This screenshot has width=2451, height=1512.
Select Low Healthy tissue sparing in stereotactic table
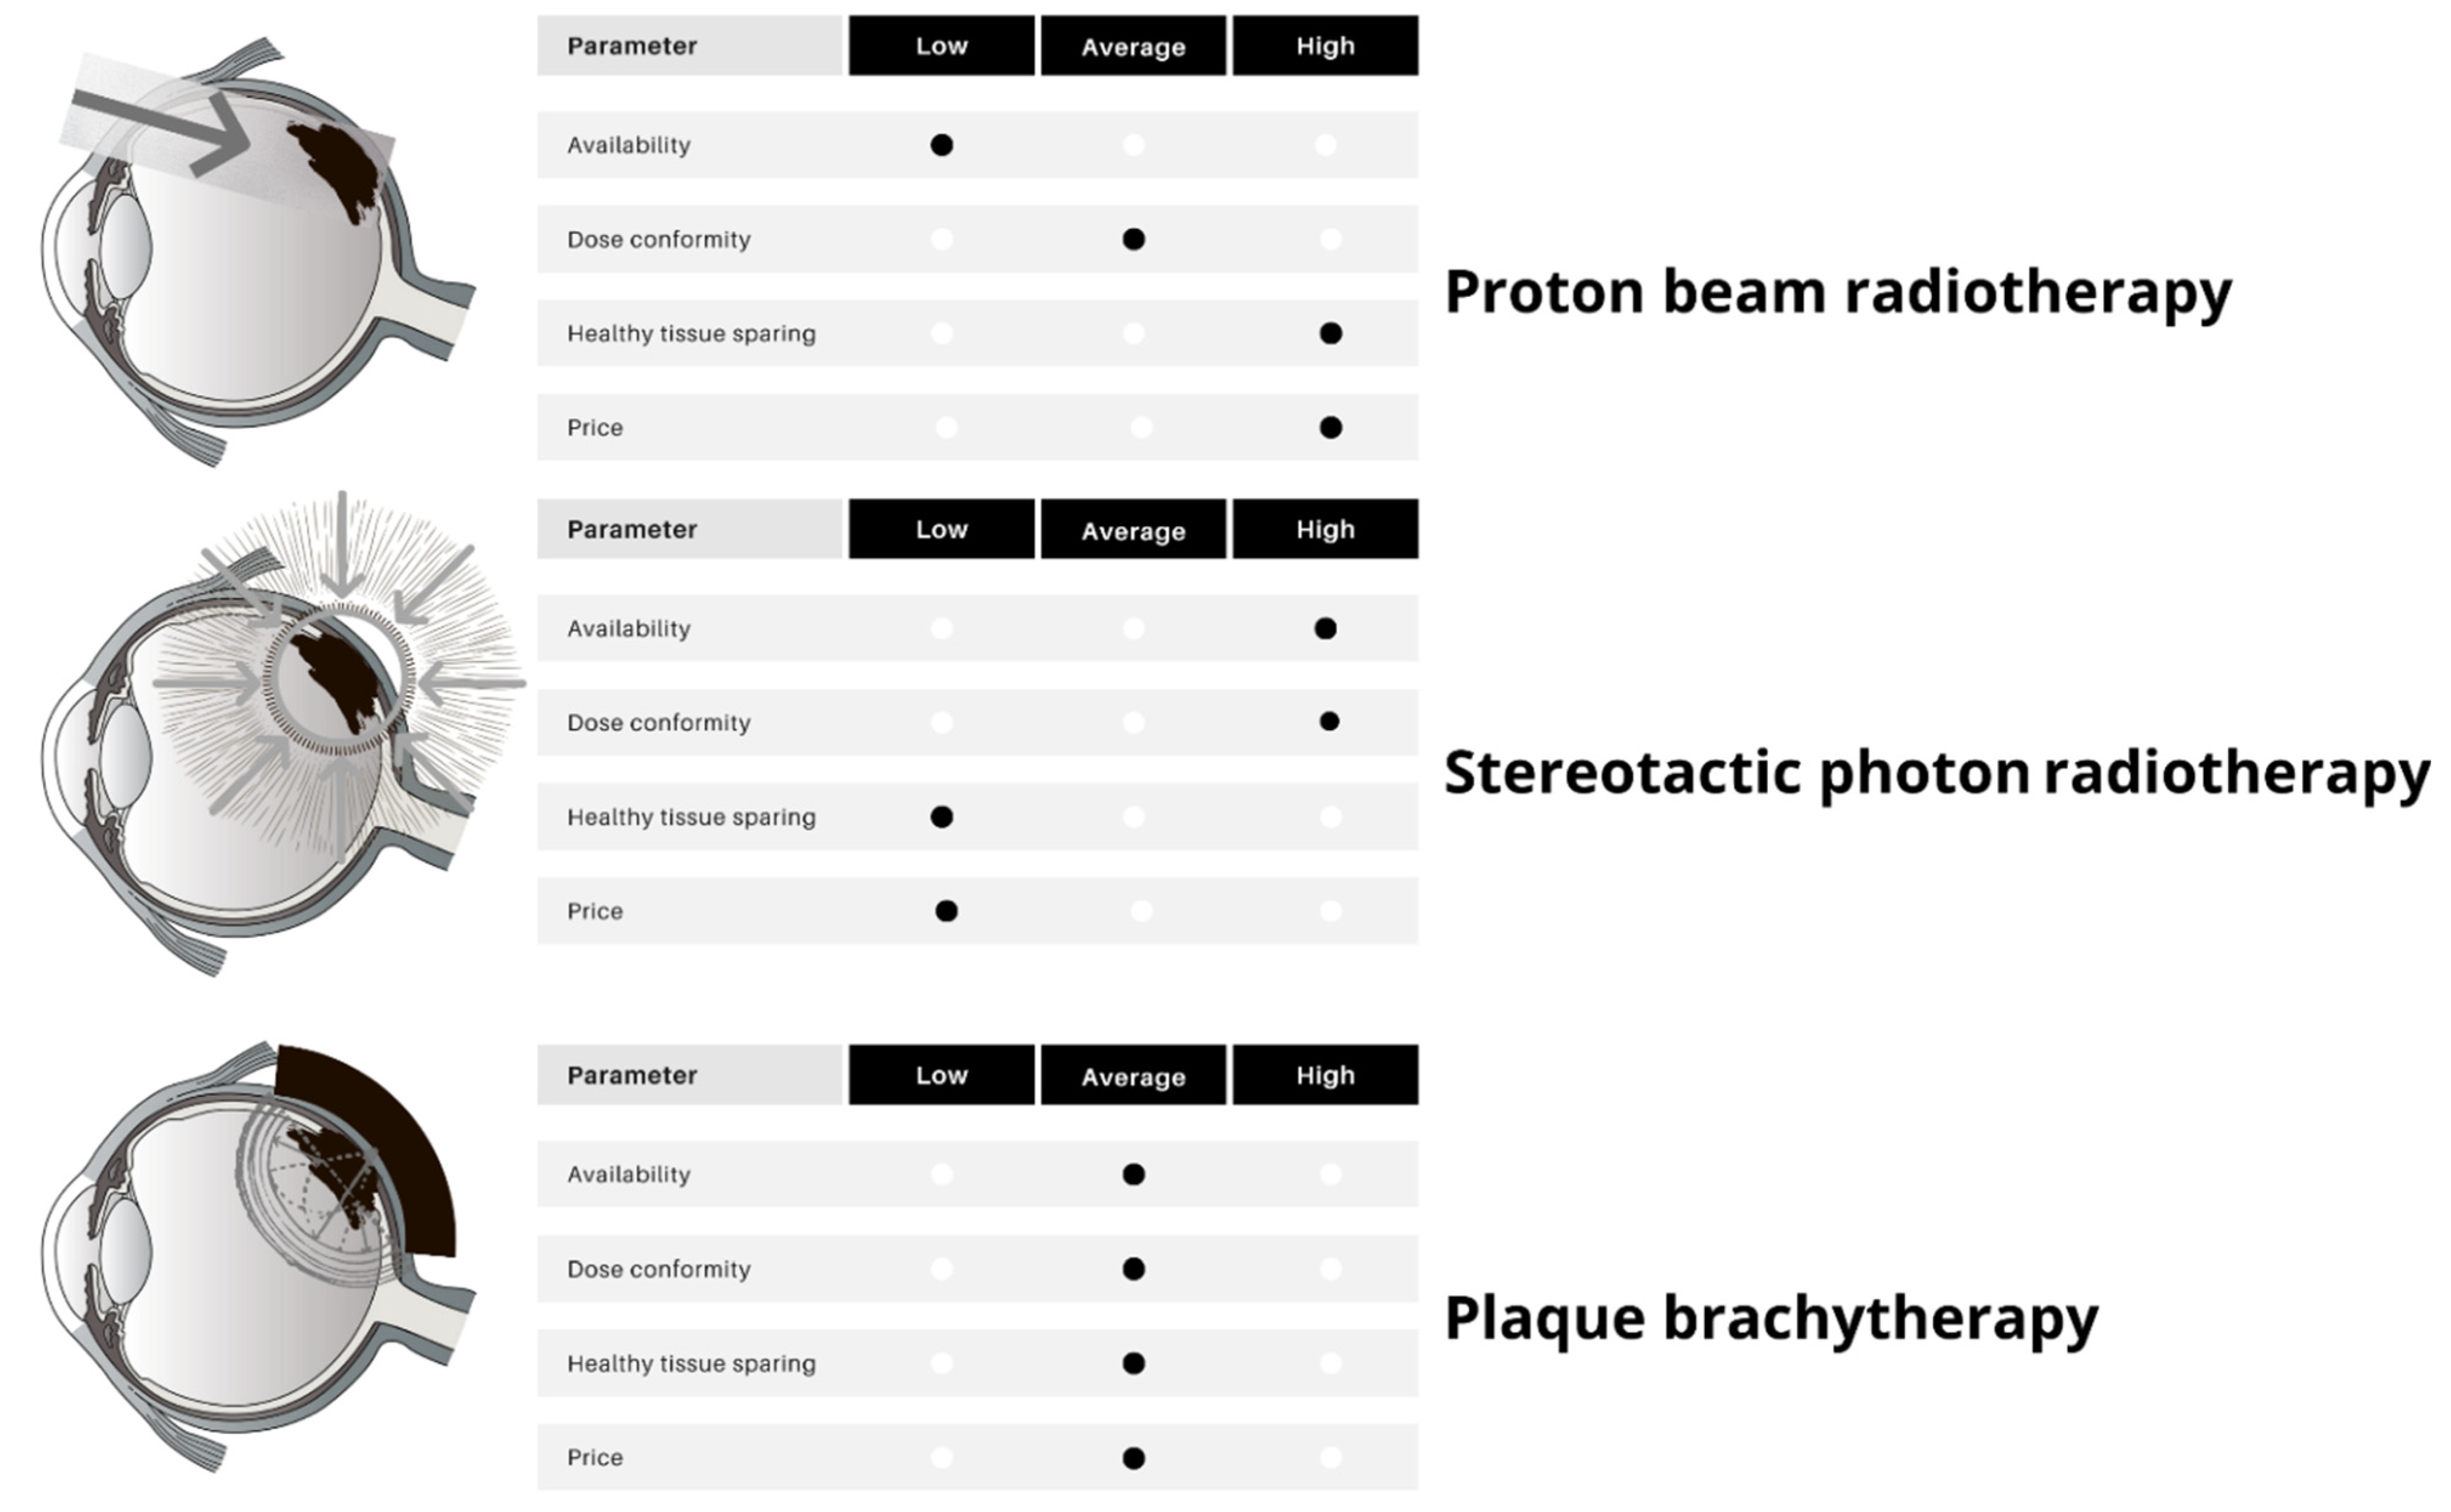point(941,817)
